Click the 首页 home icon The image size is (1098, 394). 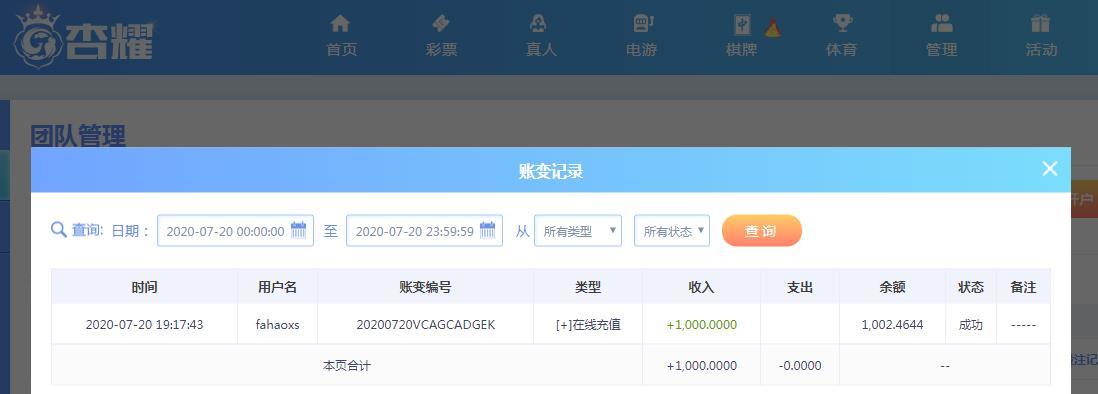(x=340, y=24)
